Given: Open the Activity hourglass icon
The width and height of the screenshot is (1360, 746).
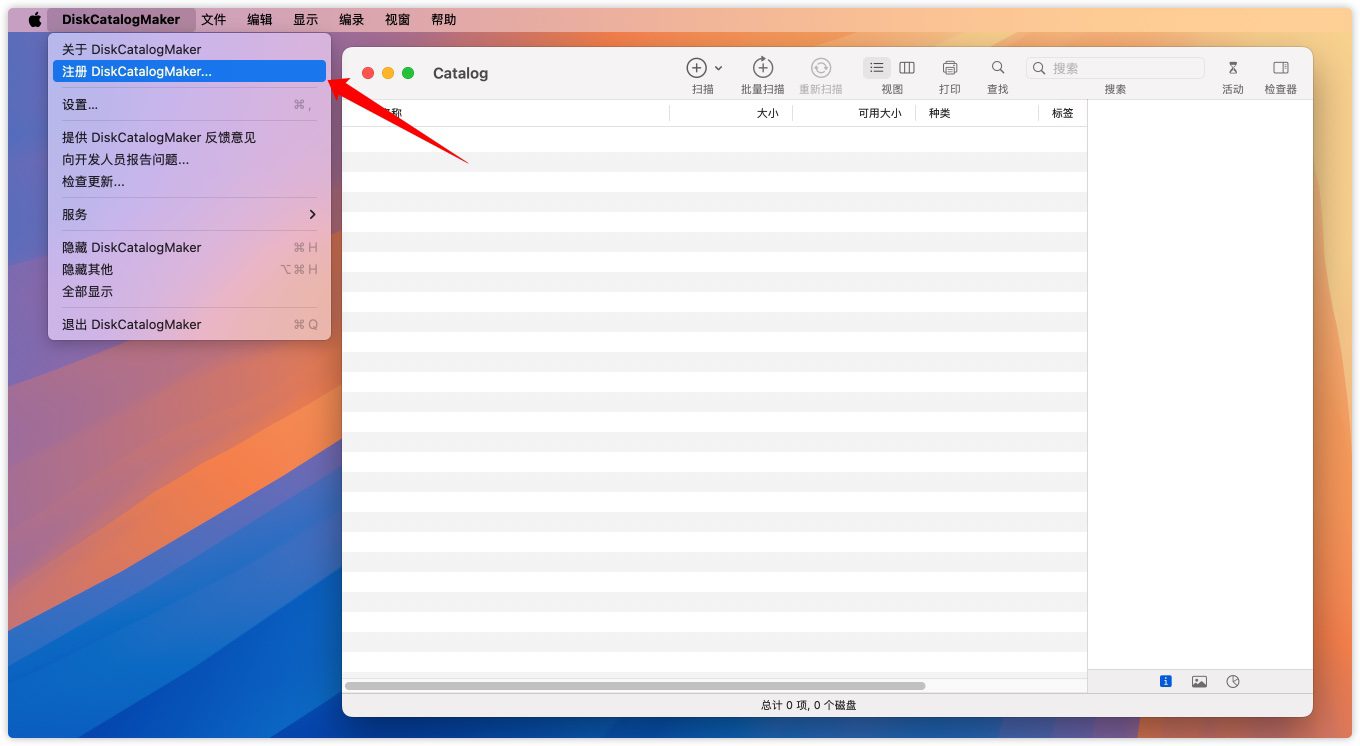Looking at the screenshot, I should pyautogui.click(x=1232, y=68).
